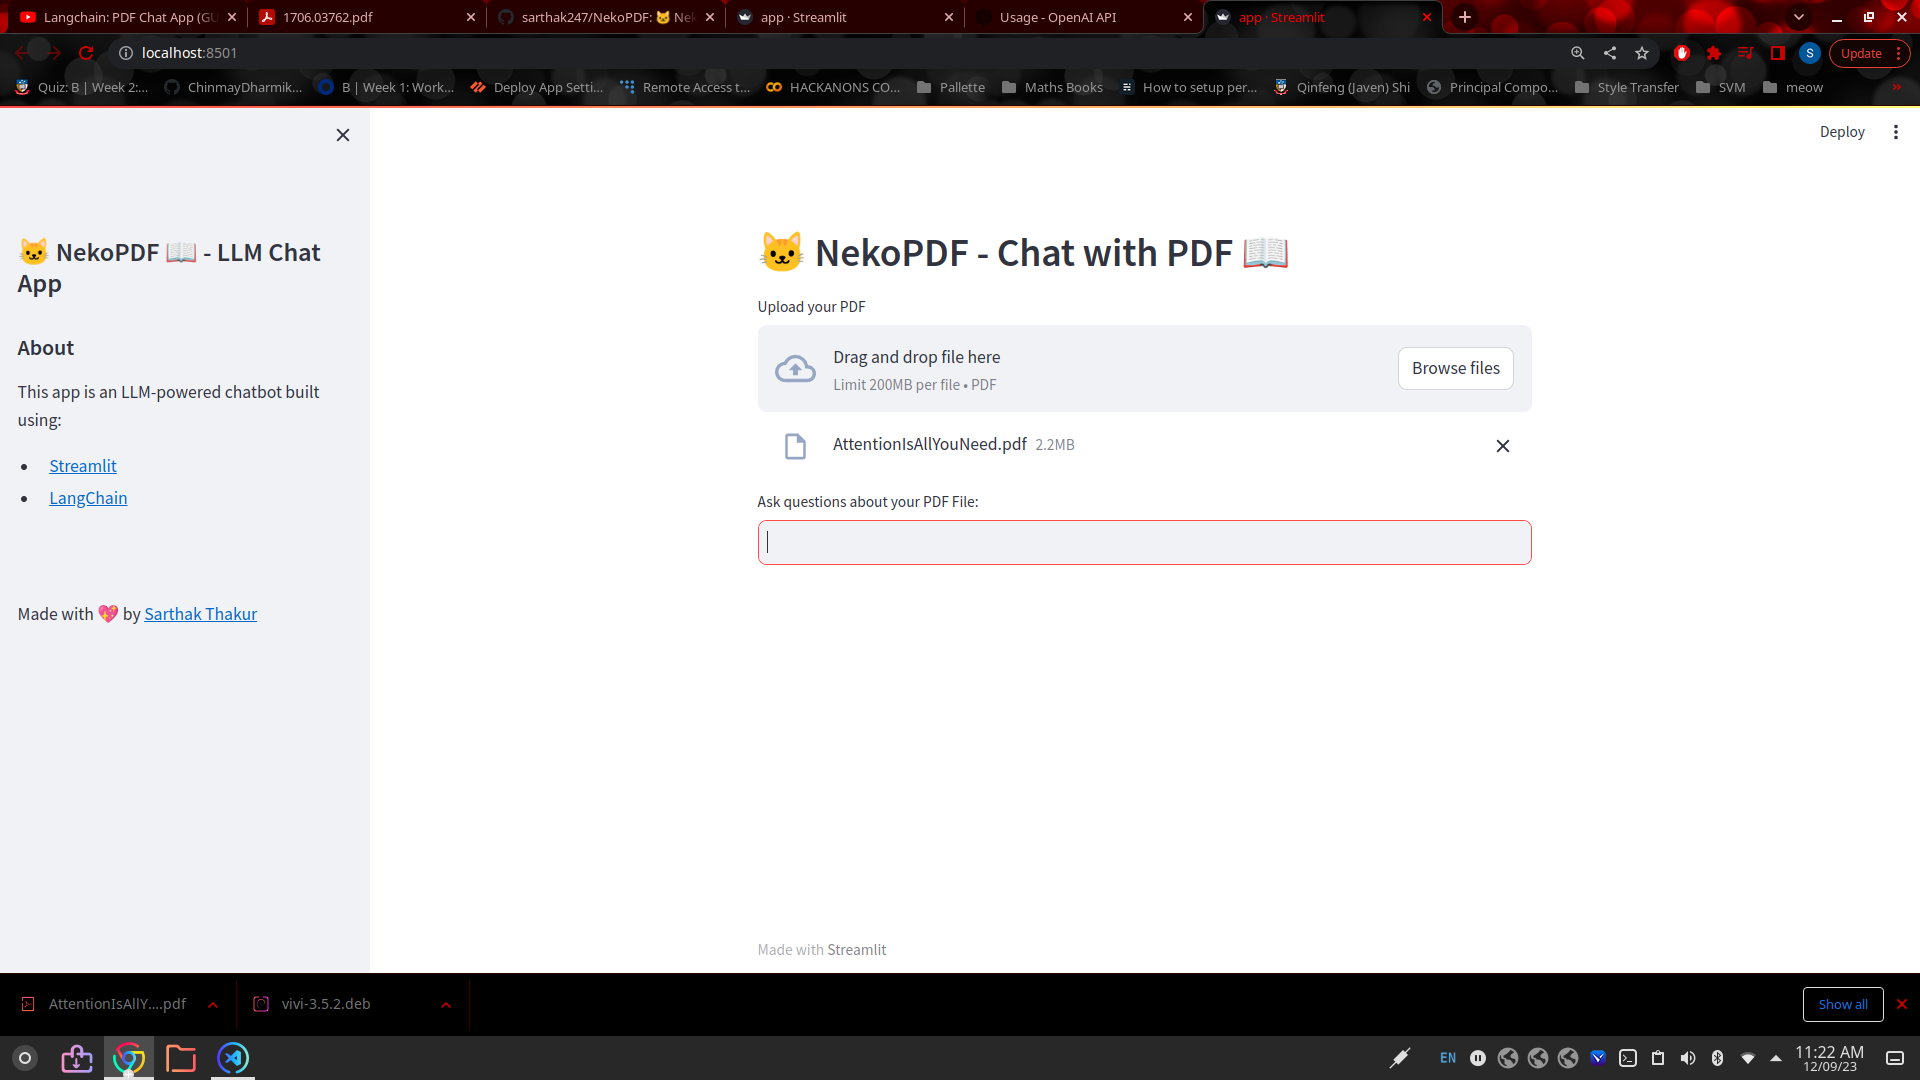Open the Sarthak Thakur link
This screenshot has width=1920, height=1080.
pos(199,613)
